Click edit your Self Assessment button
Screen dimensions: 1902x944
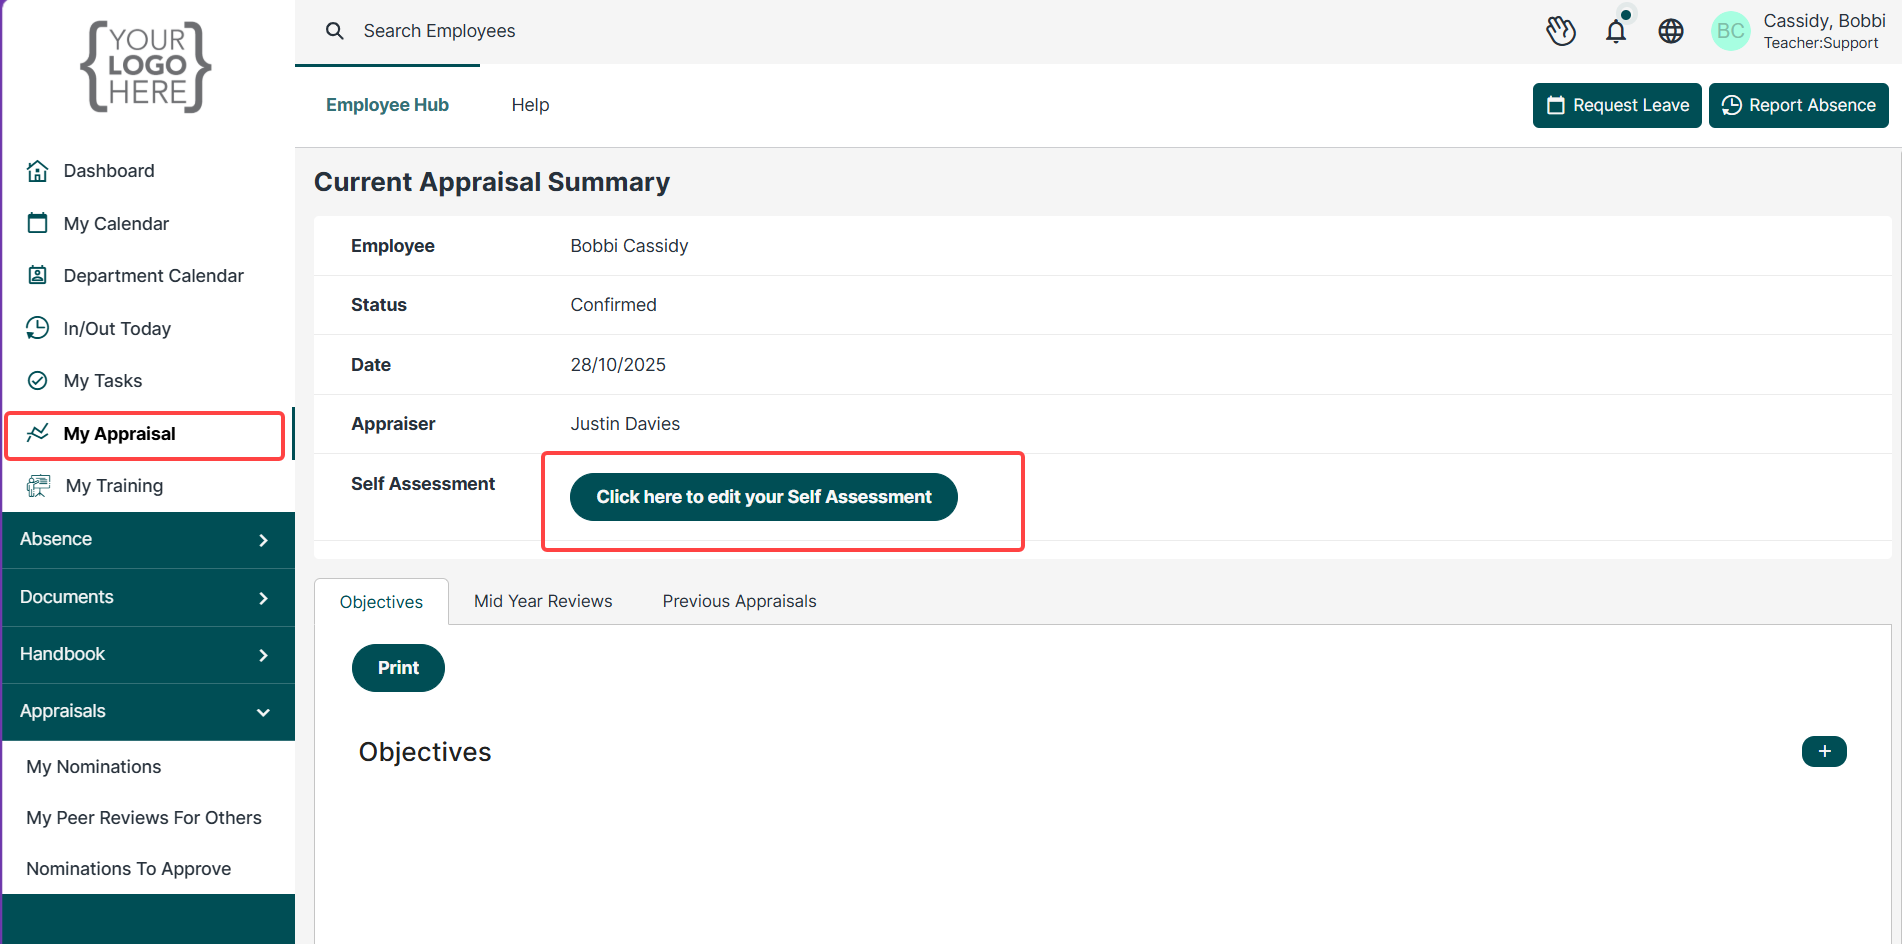[764, 497]
